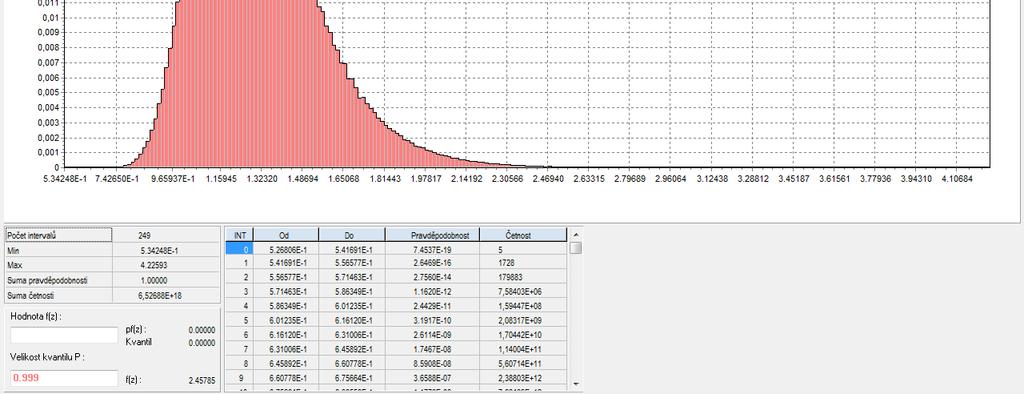Click the Od column header
The height and width of the screenshot is (394, 1024).
(285, 235)
